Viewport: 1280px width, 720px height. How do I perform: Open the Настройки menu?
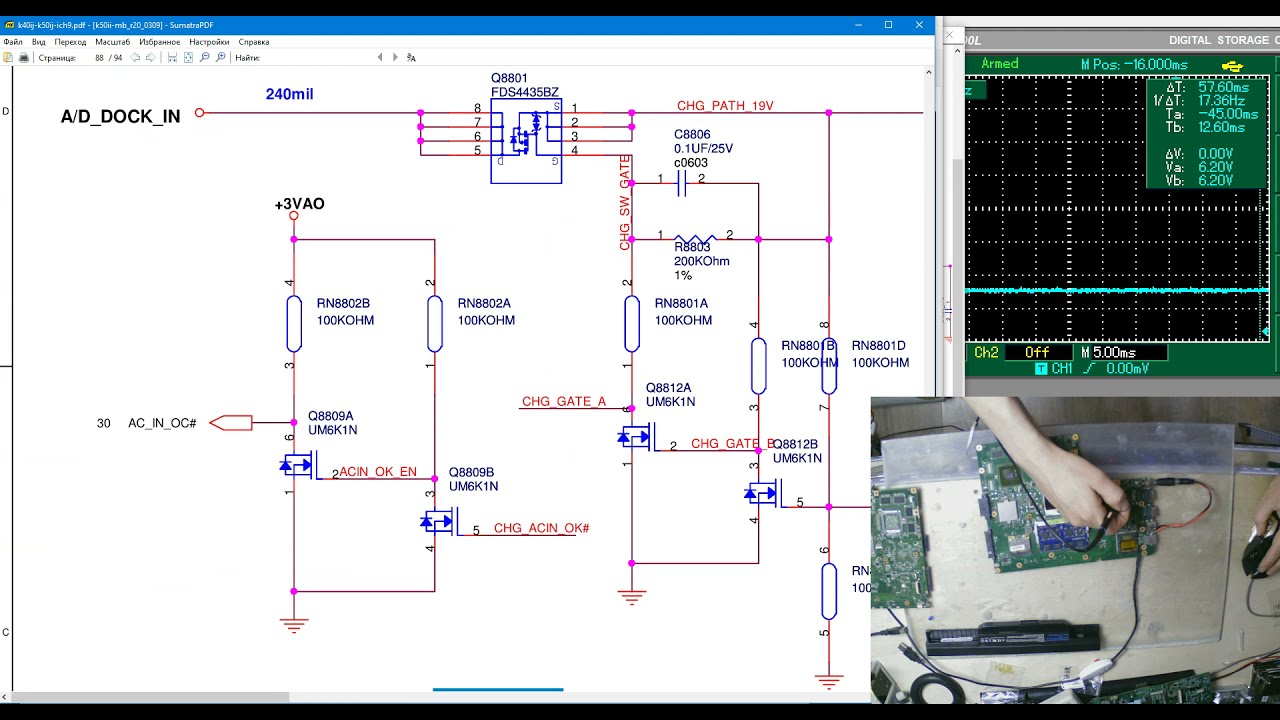(210, 42)
